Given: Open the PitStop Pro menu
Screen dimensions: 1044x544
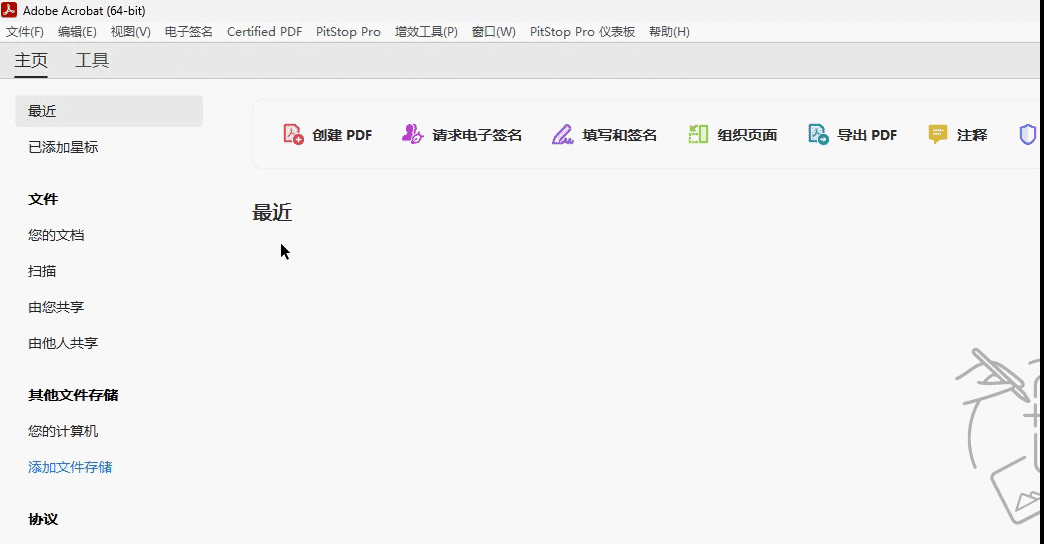Looking at the screenshot, I should click(348, 32).
